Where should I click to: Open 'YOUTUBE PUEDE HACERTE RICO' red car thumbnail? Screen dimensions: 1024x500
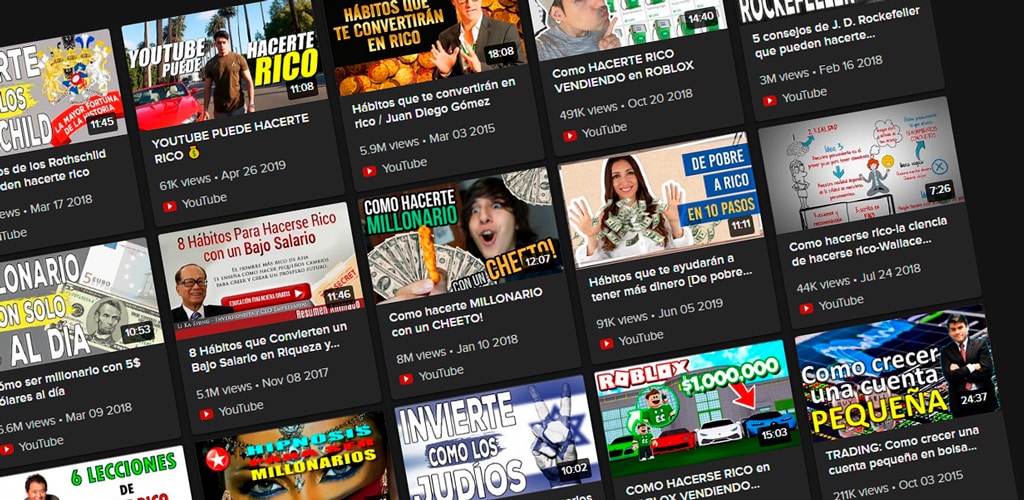[x=225, y=62]
